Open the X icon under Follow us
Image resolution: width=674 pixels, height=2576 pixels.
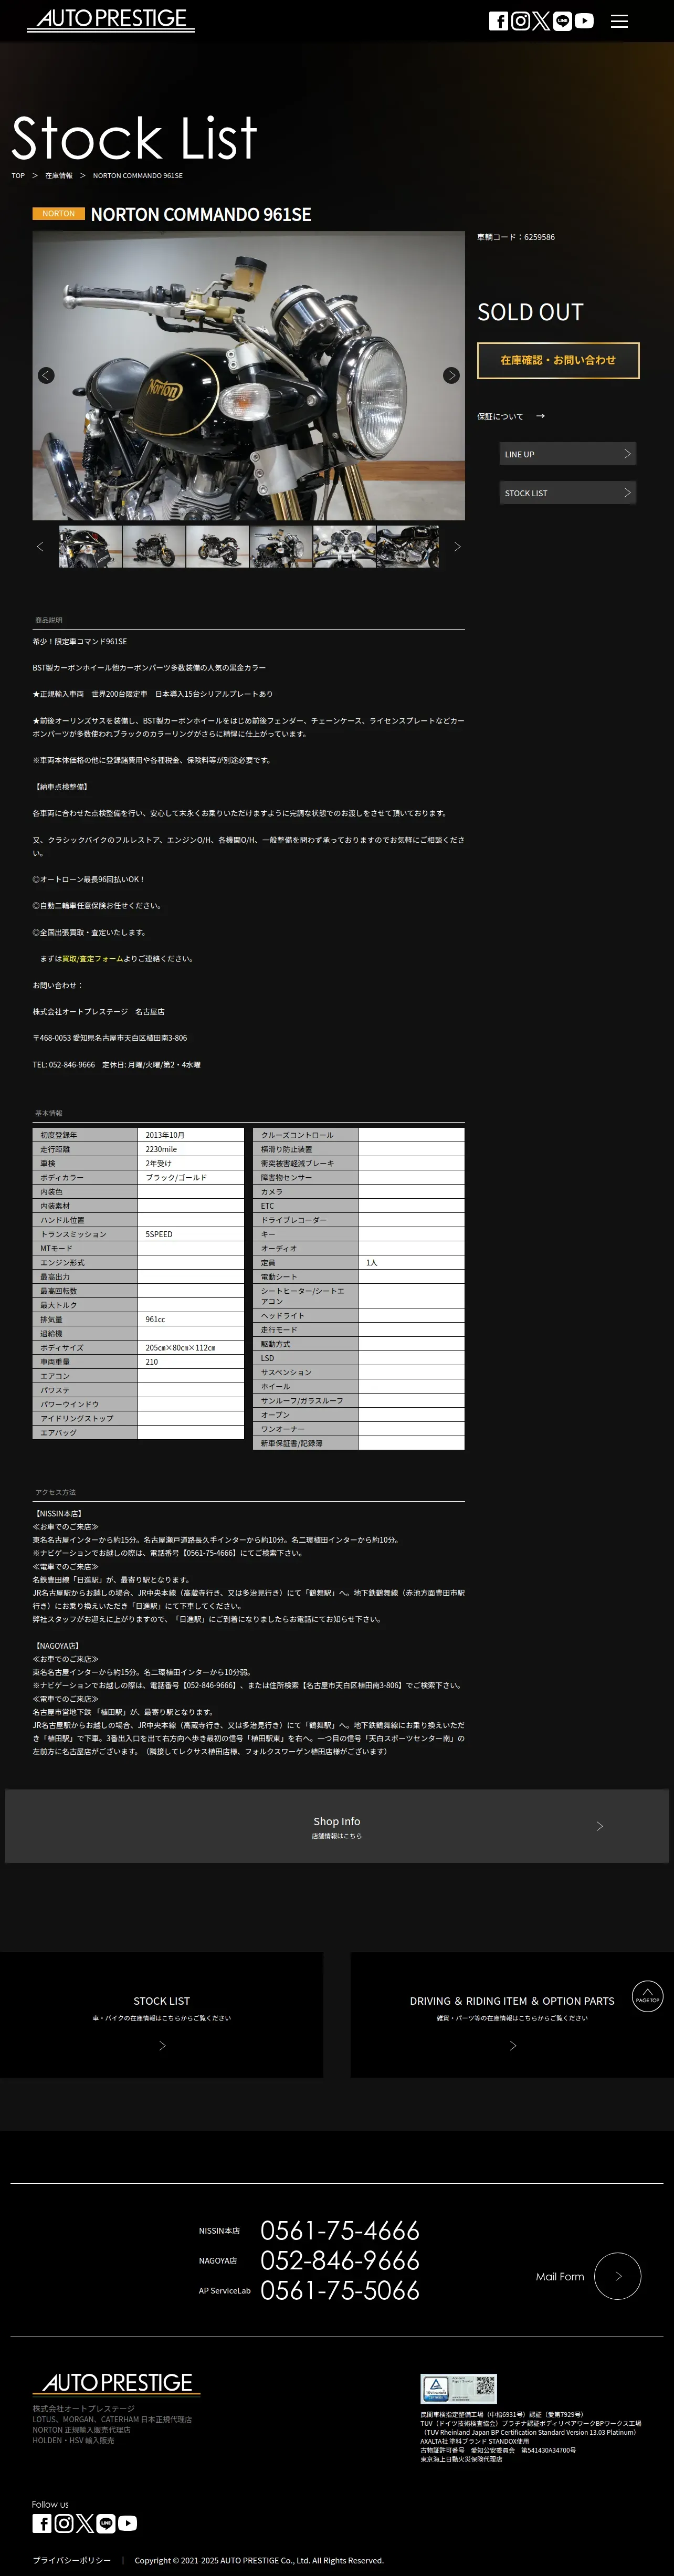click(x=85, y=2523)
